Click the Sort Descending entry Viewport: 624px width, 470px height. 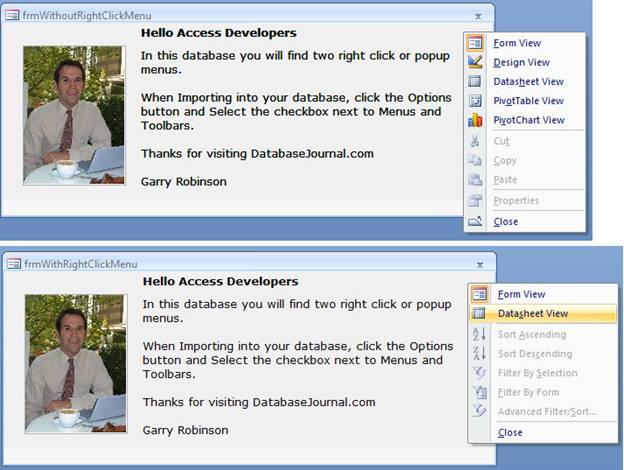click(x=535, y=354)
